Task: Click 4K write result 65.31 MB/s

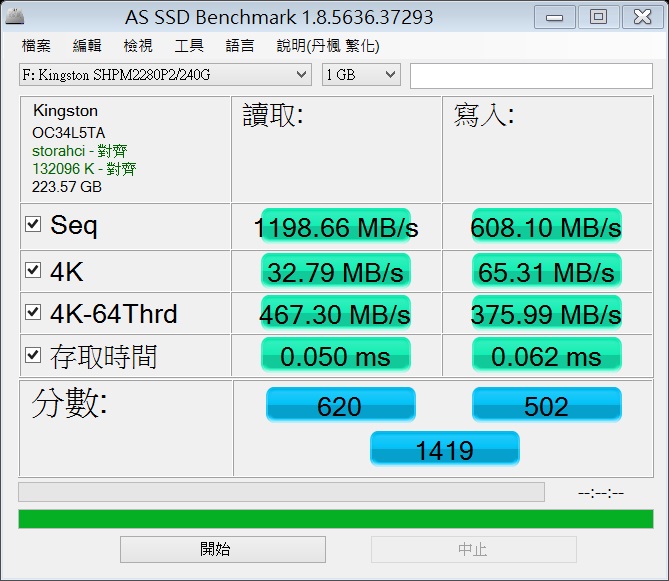Action: tap(546, 271)
